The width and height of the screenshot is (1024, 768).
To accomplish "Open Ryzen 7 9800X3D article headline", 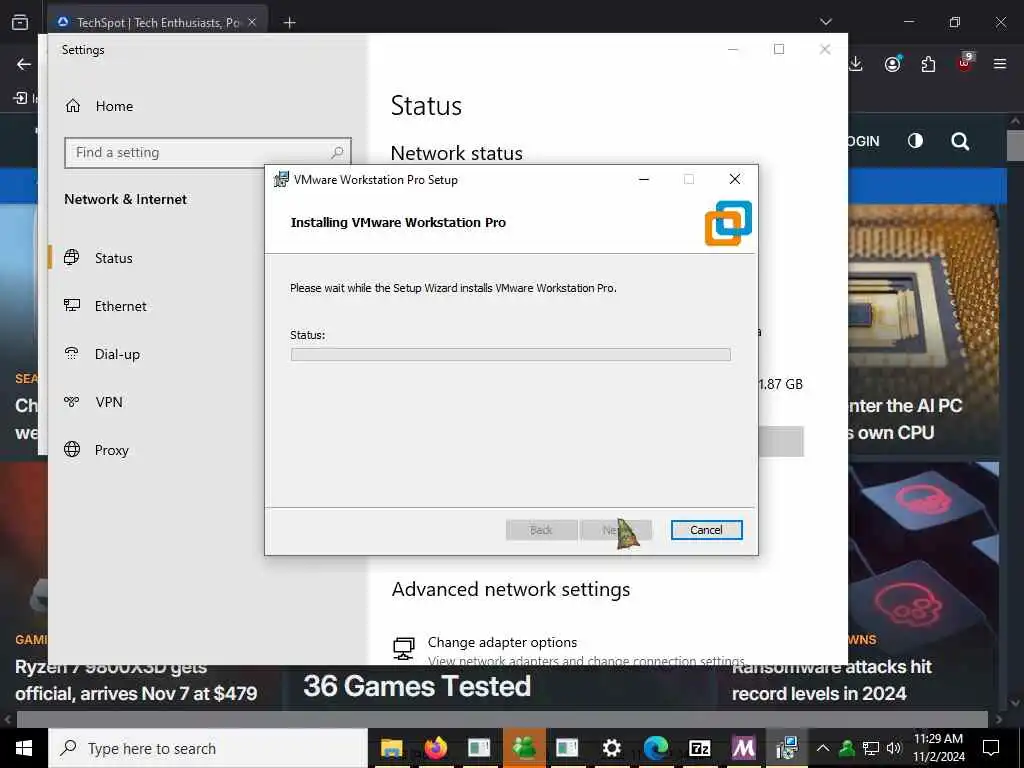I will pyautogui.click(x=136, y=680).
